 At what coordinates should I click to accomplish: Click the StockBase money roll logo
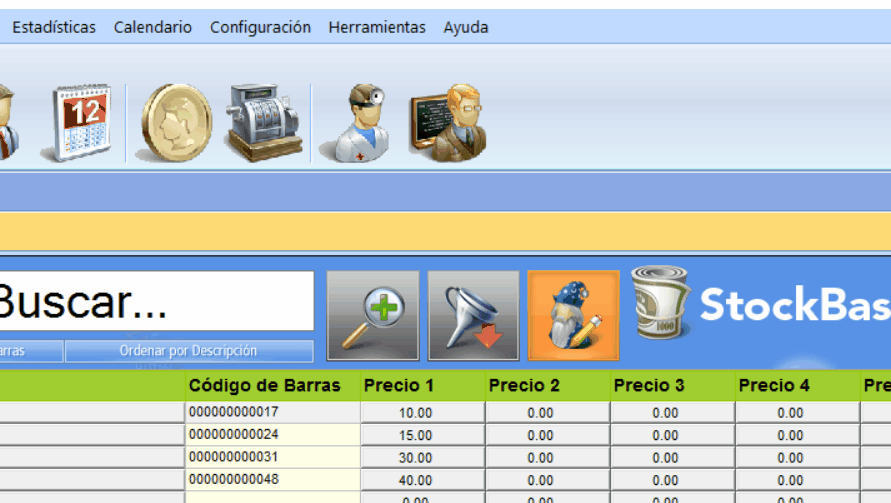661,303
